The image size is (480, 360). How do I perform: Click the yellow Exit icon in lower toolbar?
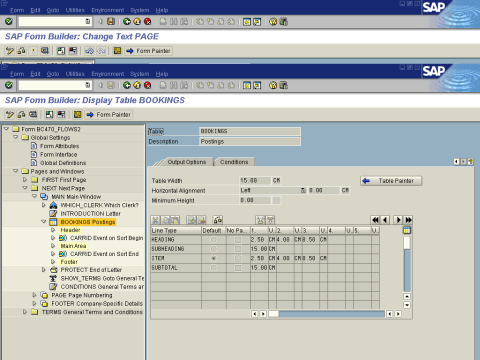tap(137, 85)
